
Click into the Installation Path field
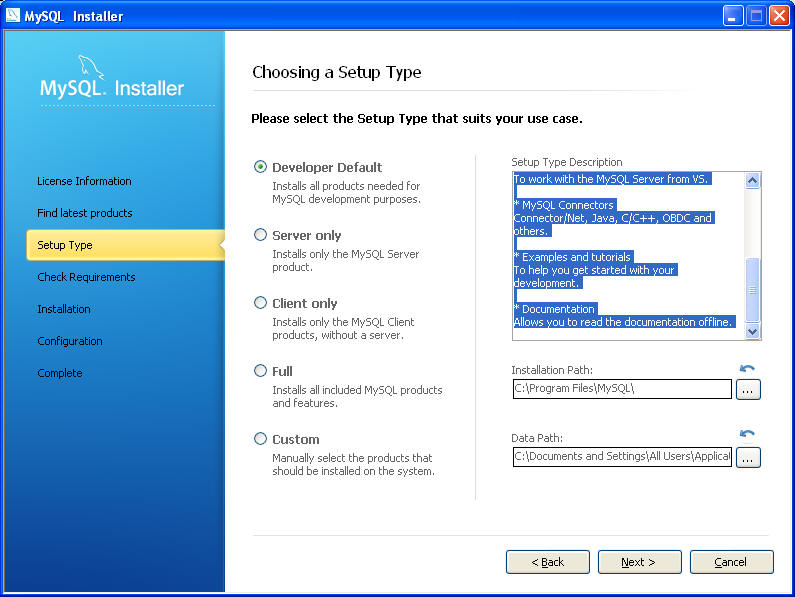coord(622,389)
